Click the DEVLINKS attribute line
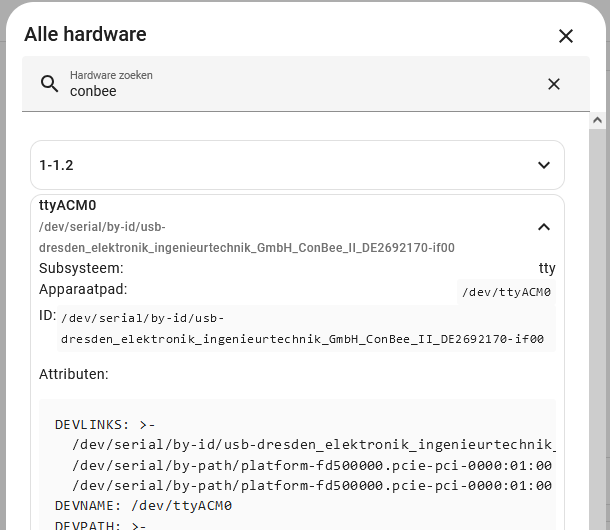Viewport: 610px width, 530px height. (x=105, y=425)
